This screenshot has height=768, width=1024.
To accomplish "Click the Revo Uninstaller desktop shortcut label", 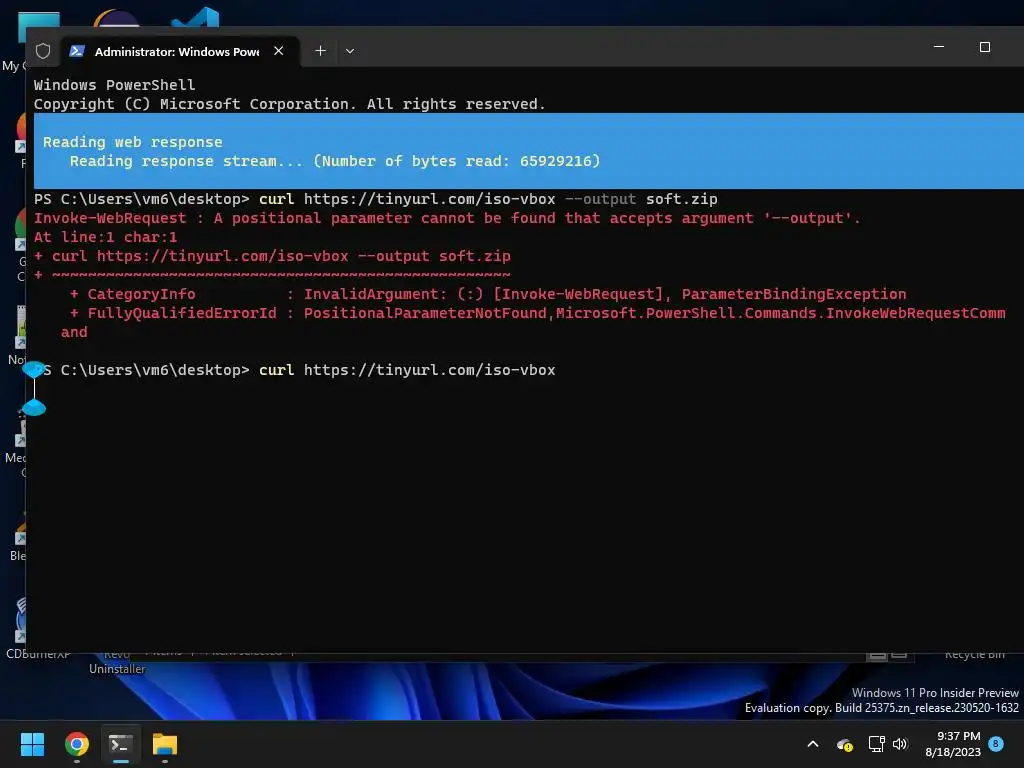I will click(117, 662).
